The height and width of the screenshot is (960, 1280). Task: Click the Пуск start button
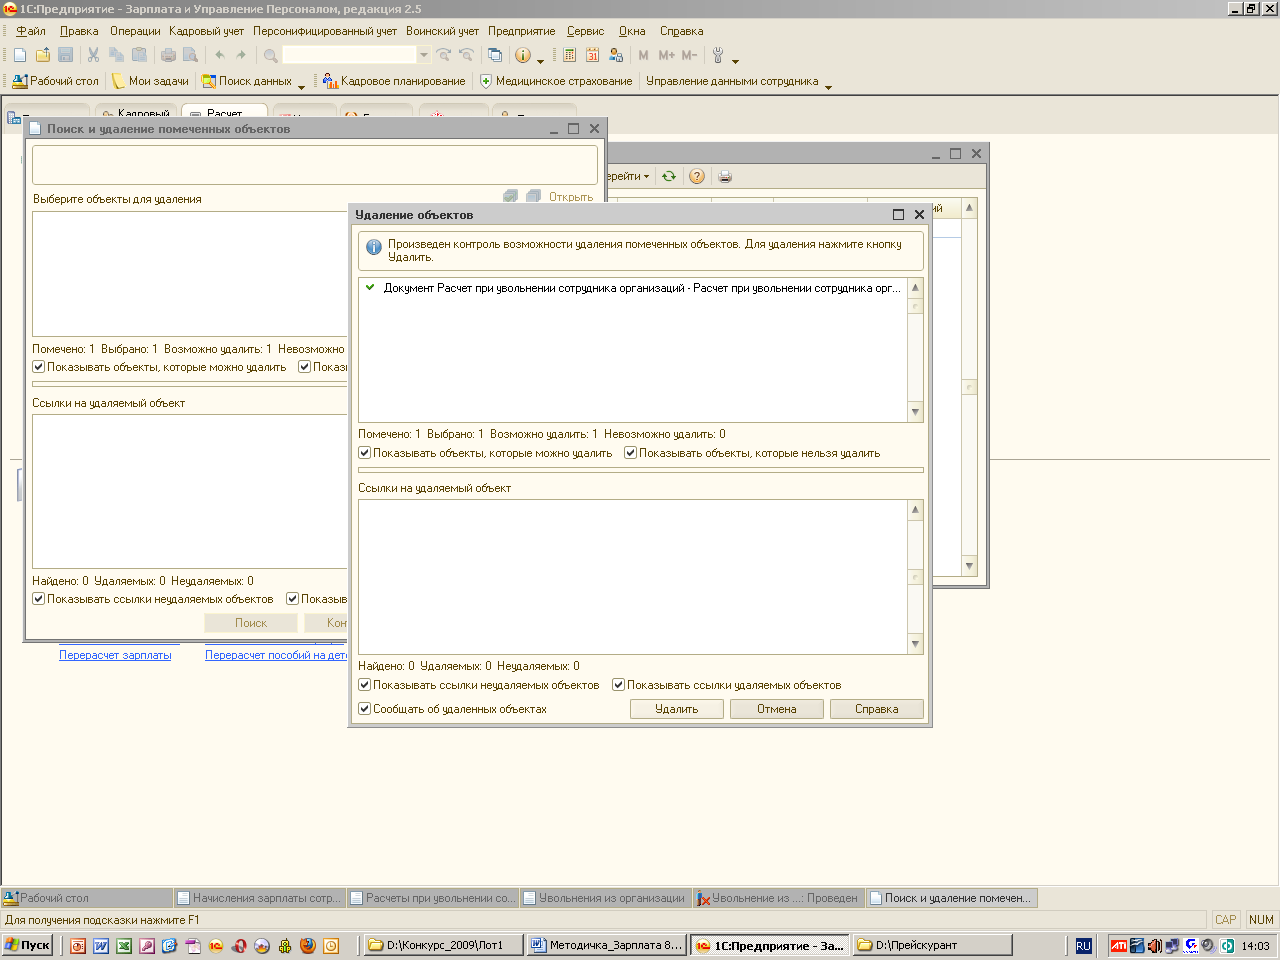(28, 945)
